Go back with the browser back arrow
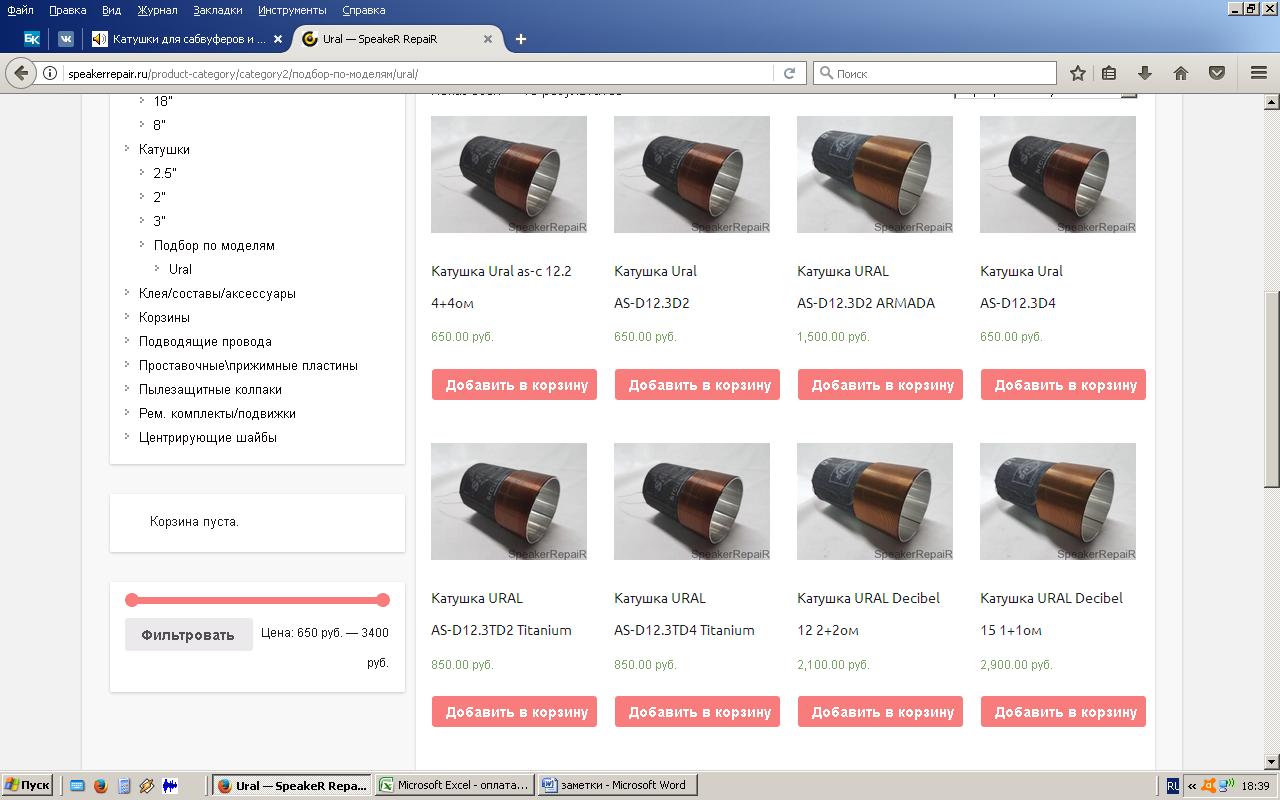1280x800 pixels. tap(21, 73)
